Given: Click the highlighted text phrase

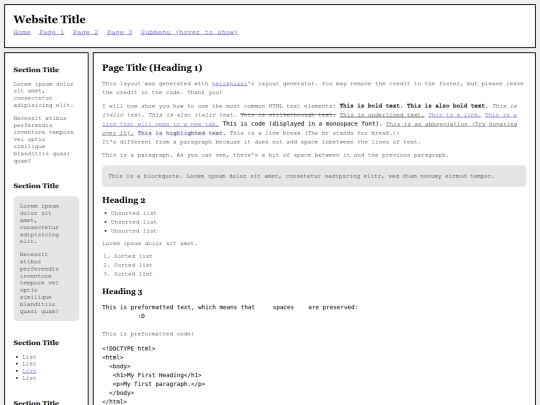Looking at the screenshot, I should click(181, 133).
